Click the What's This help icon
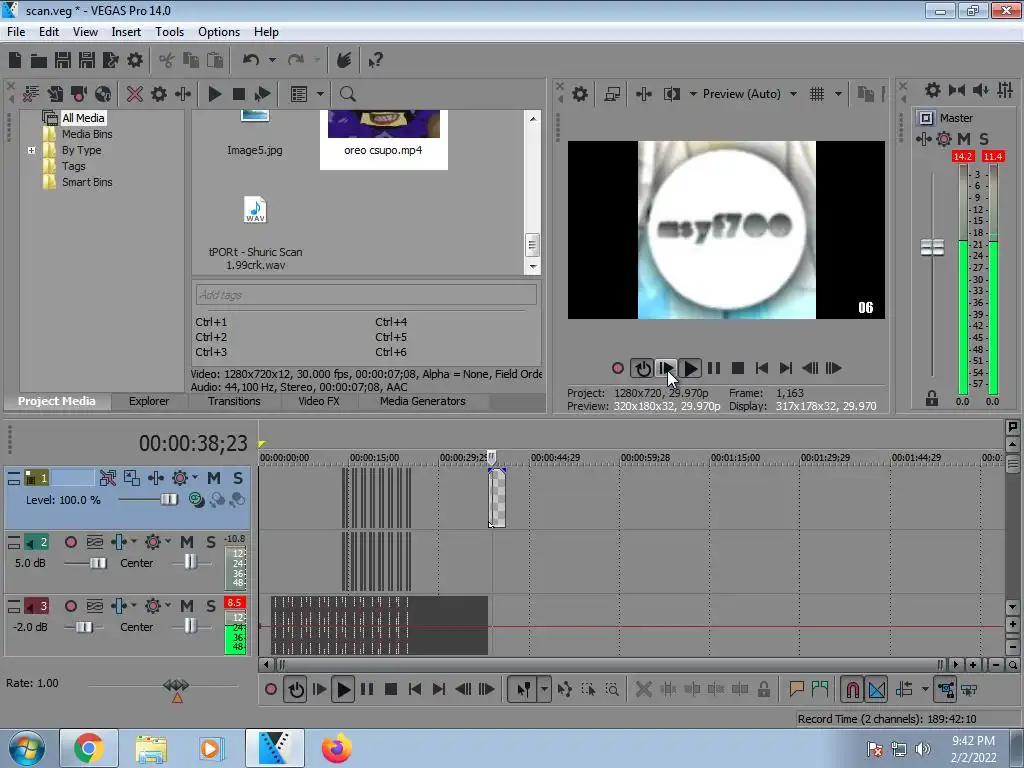This screenshot has width=1024, height=768. pyautogui.click(x=375, y=61)
